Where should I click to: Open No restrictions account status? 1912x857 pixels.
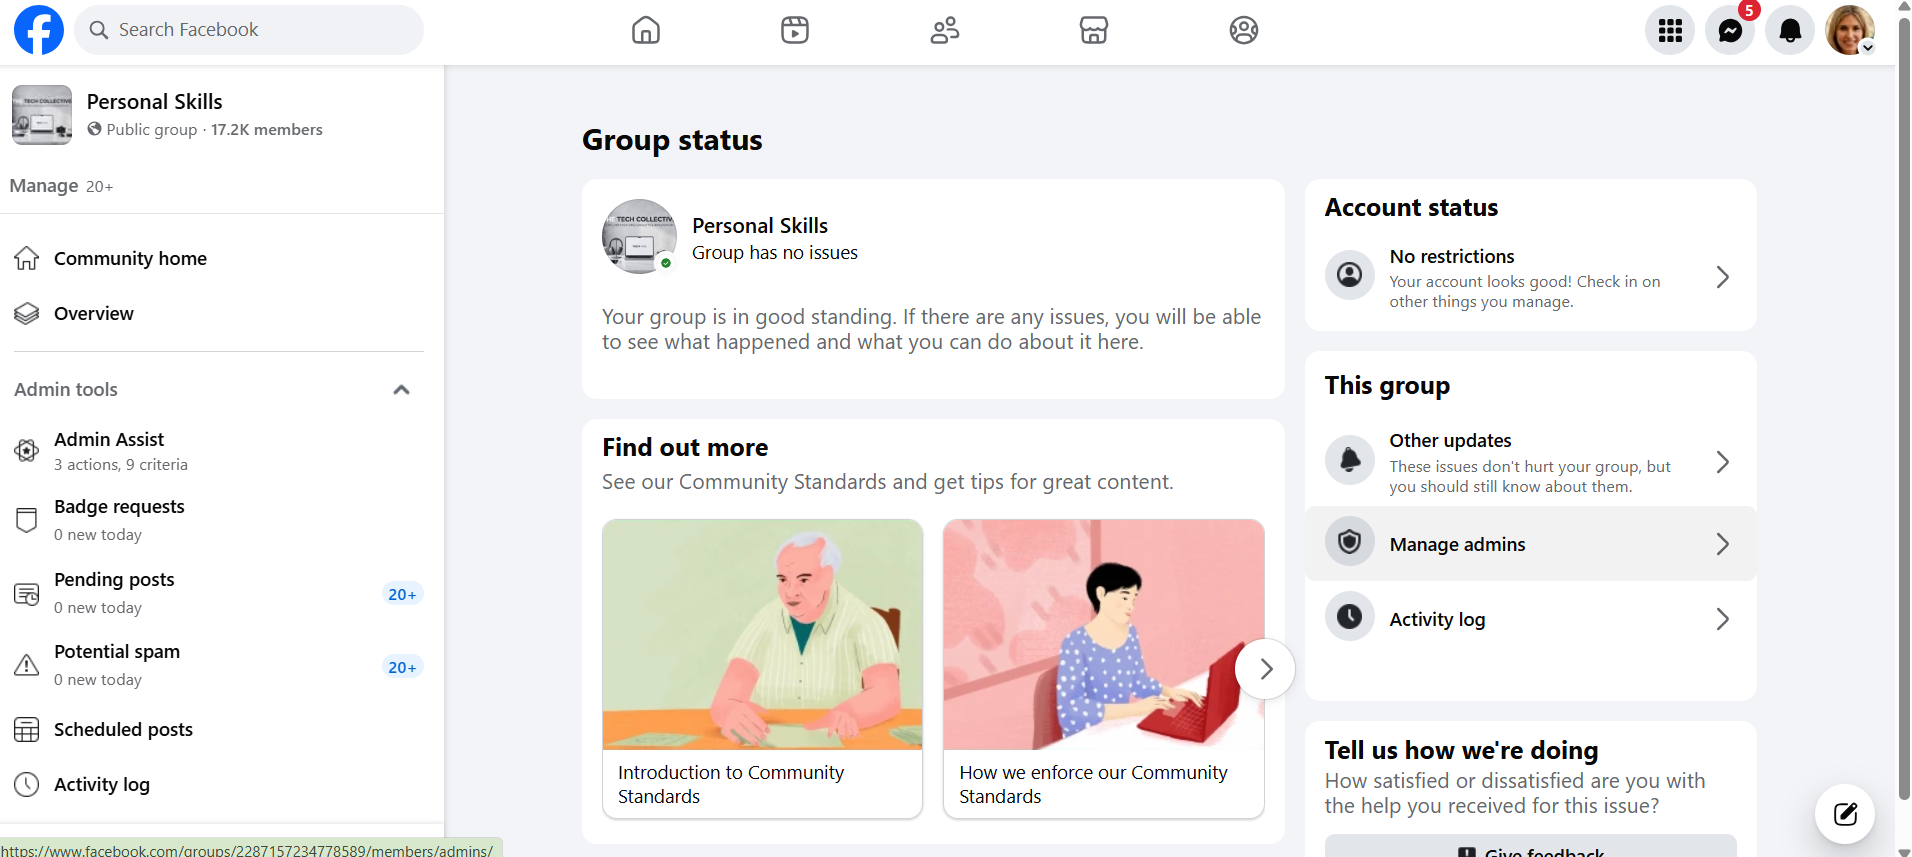[x=1531, y=278]
